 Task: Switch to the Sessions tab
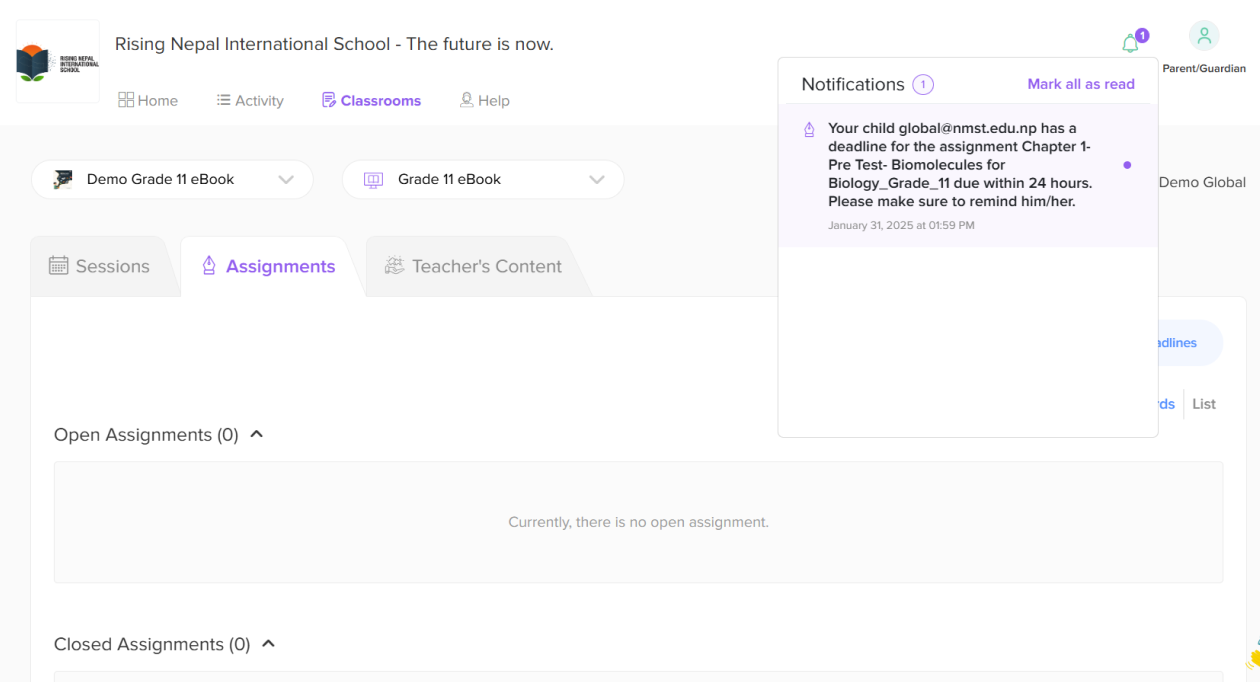[x=99, y=266]
